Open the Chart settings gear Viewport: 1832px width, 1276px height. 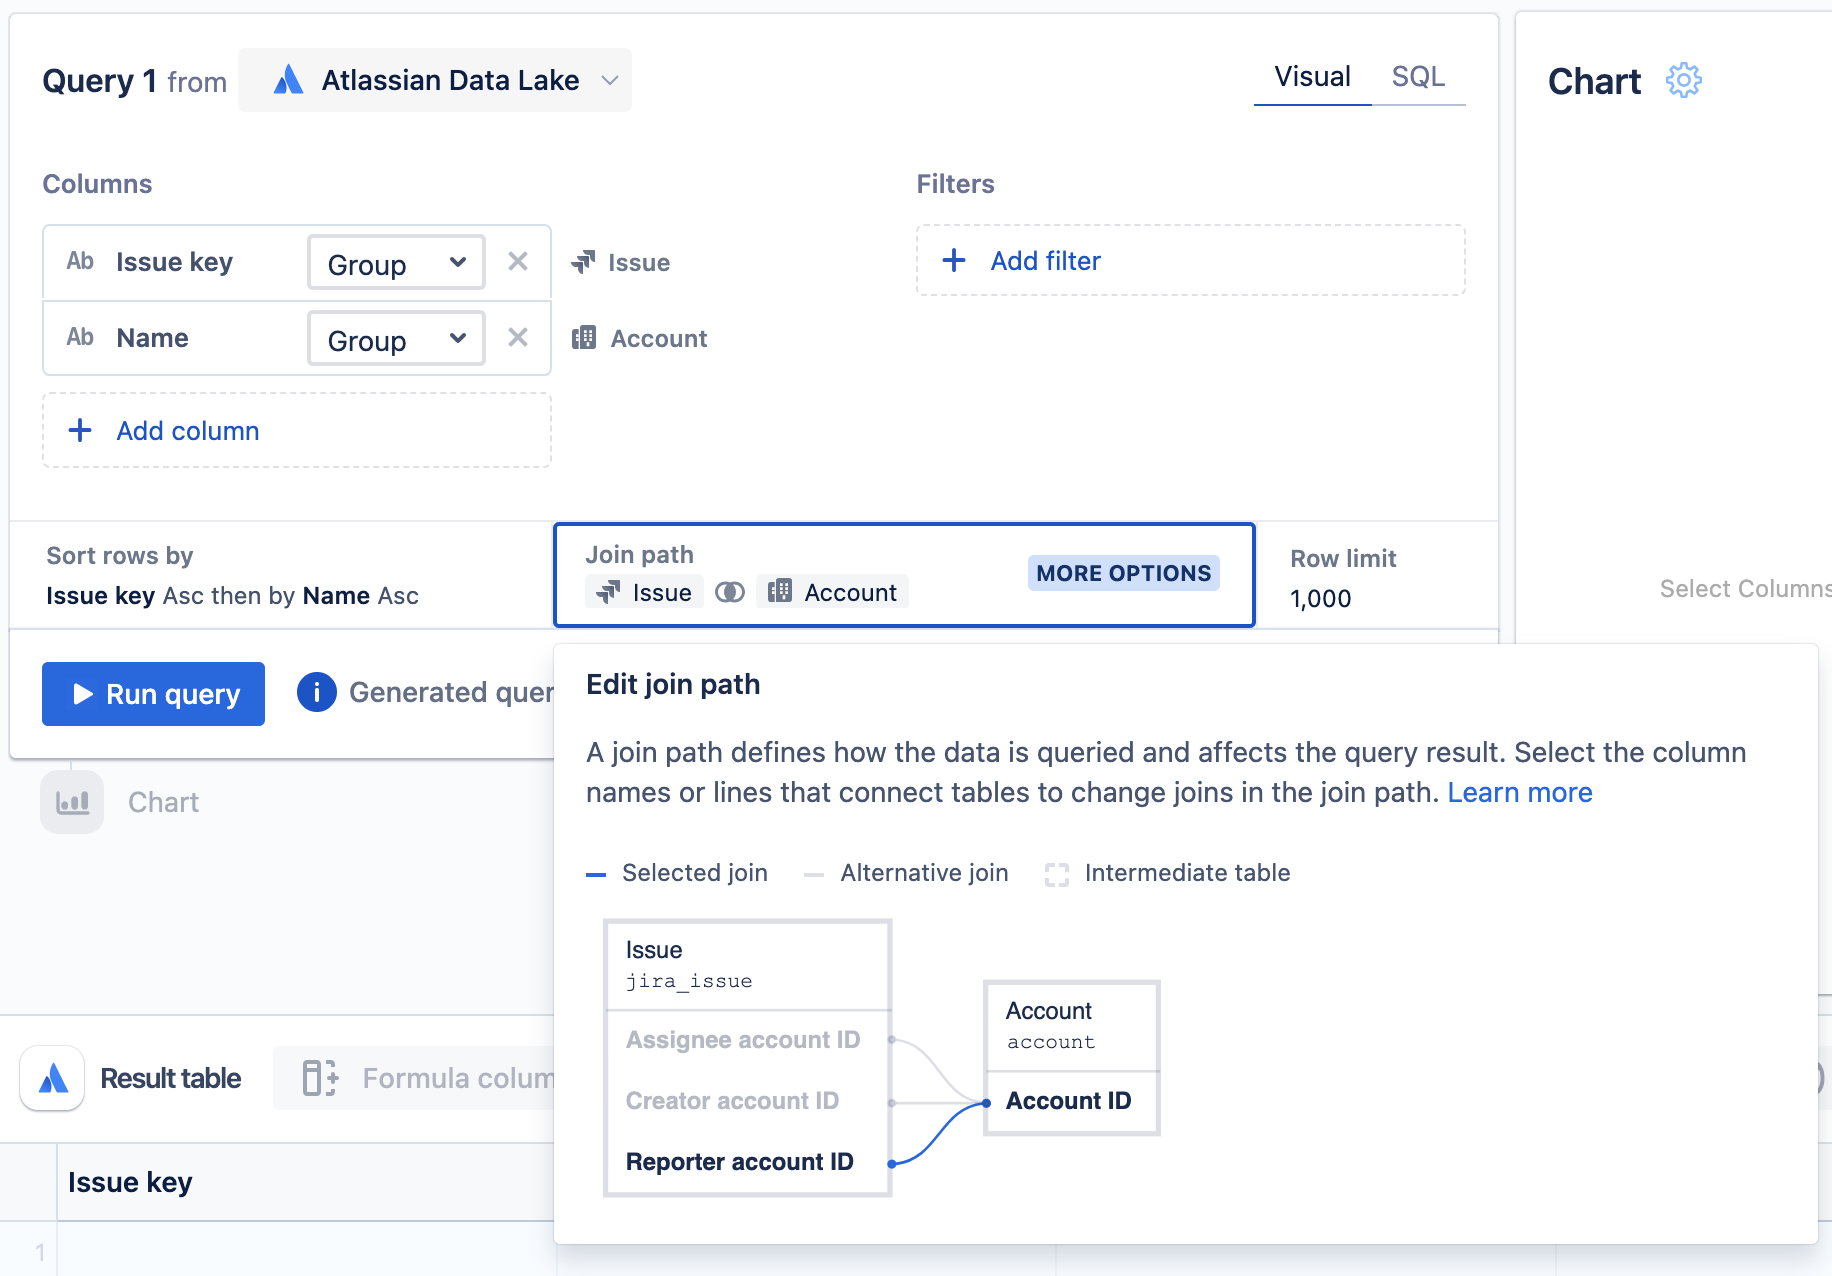[x=1684, y=80]
